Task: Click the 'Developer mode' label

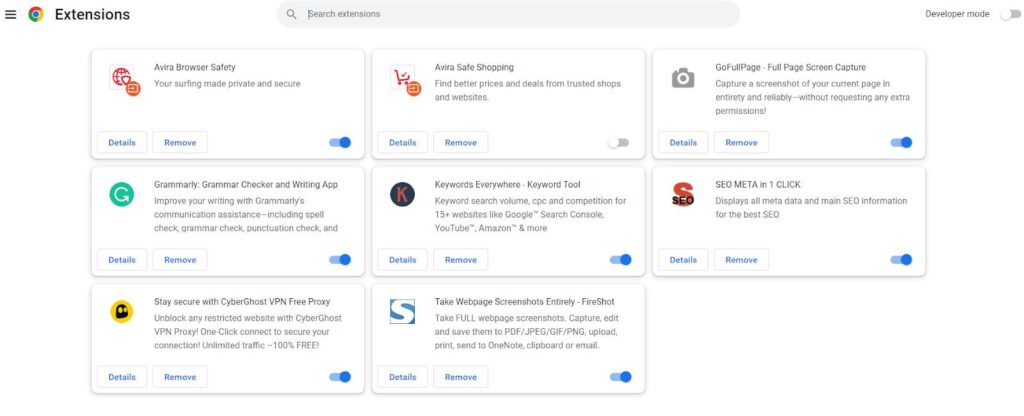Action: (957, 14)
